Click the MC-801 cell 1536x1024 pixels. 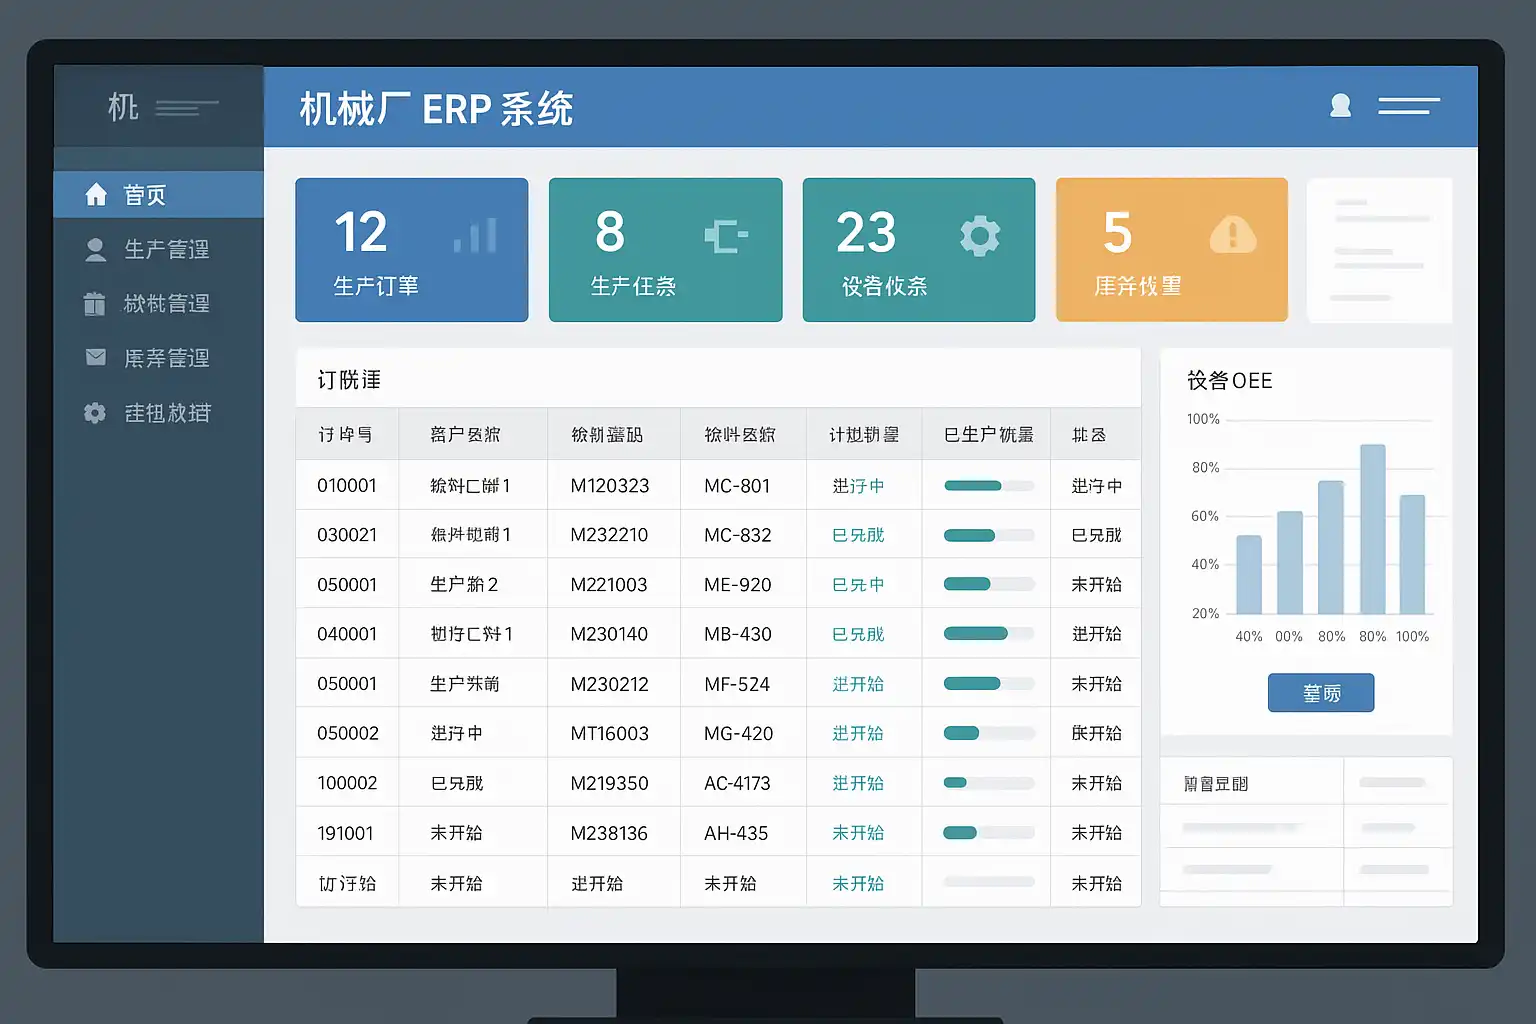tap(737, 486)
